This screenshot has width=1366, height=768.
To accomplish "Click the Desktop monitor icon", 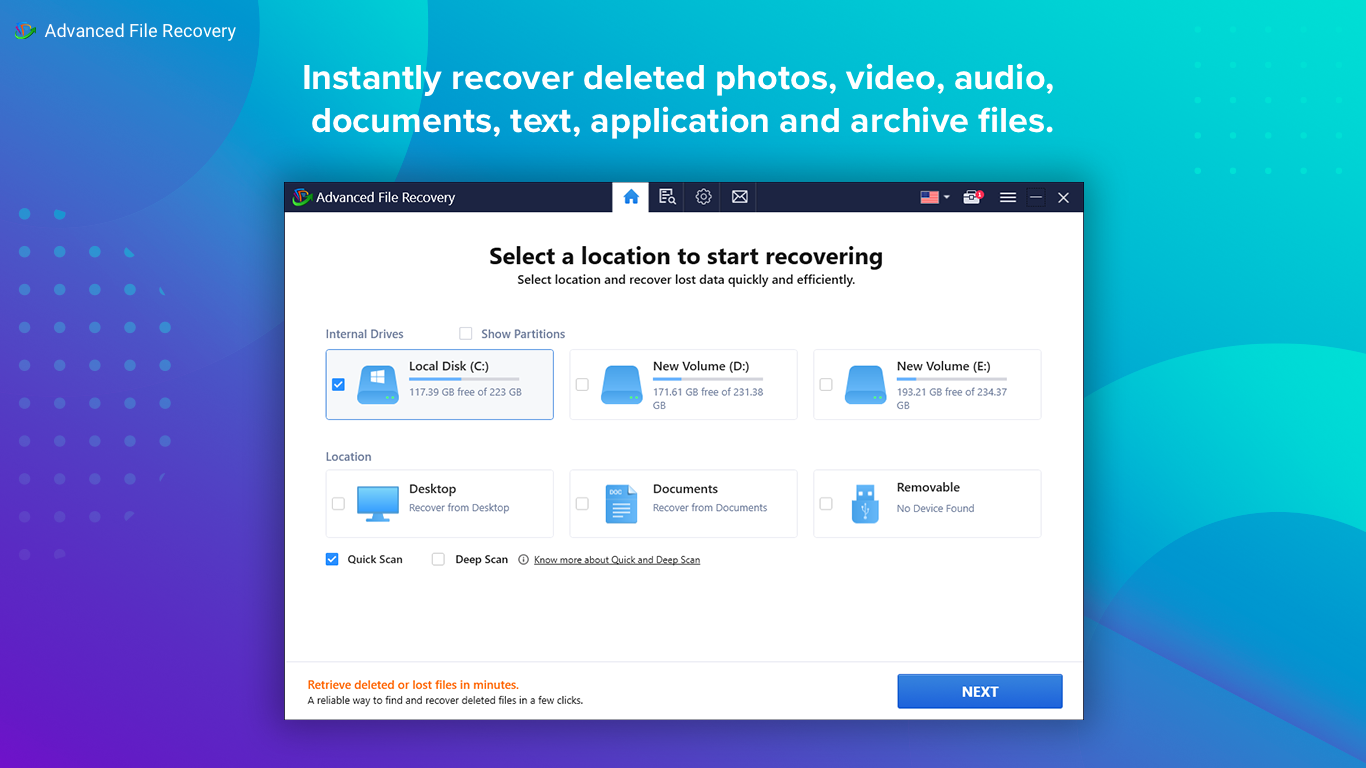I will [x=377, y=503].
